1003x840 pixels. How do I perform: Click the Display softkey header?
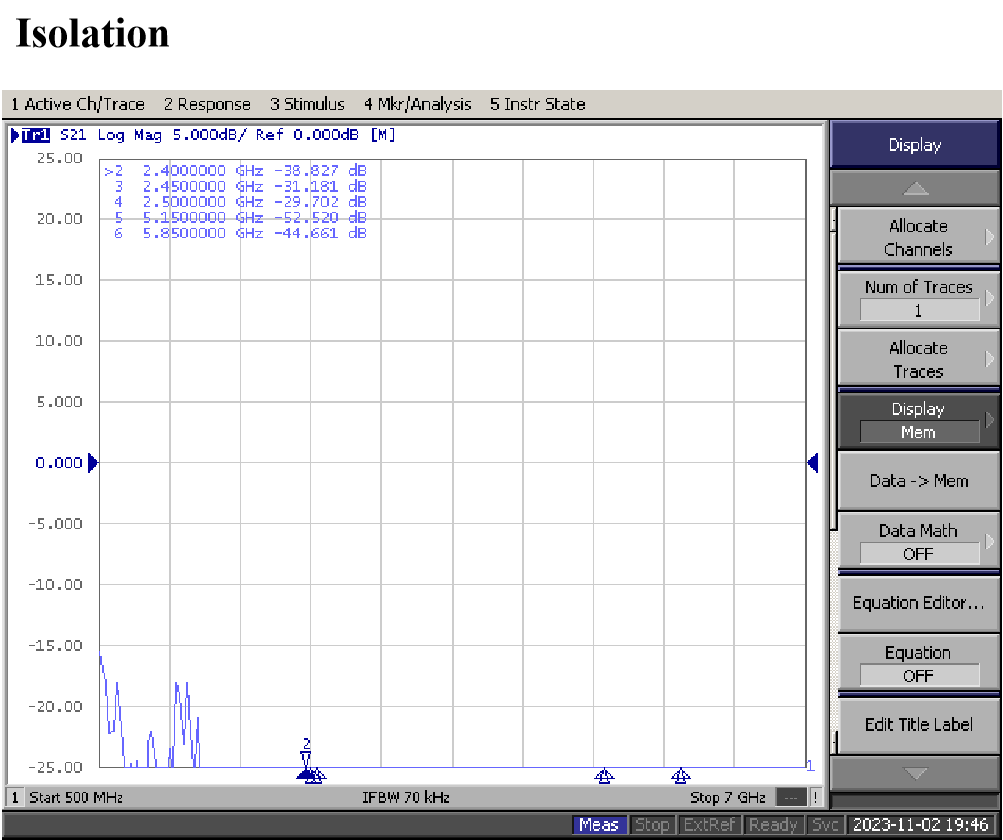[915, 145]
